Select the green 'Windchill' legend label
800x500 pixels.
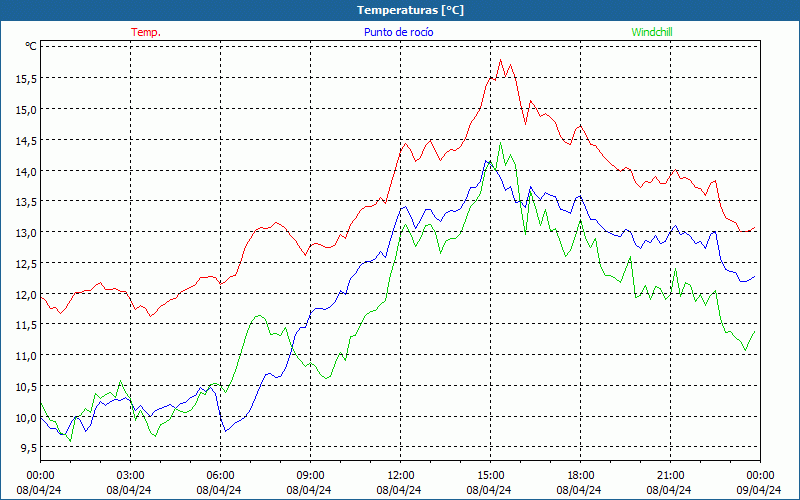[x=652, y=32]
